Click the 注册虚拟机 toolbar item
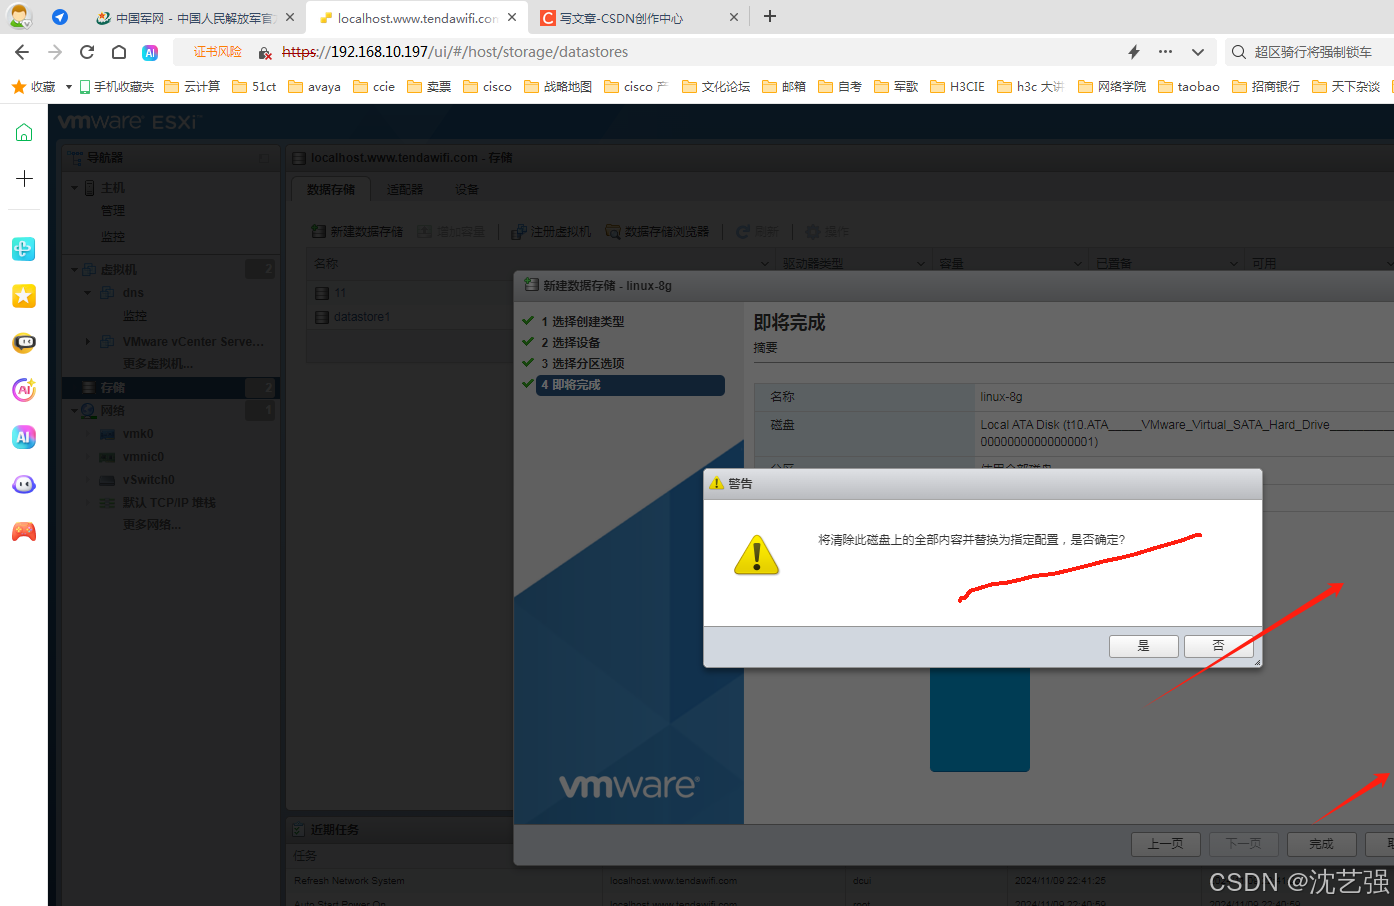The image size is (1394, 906). [551, 231]
